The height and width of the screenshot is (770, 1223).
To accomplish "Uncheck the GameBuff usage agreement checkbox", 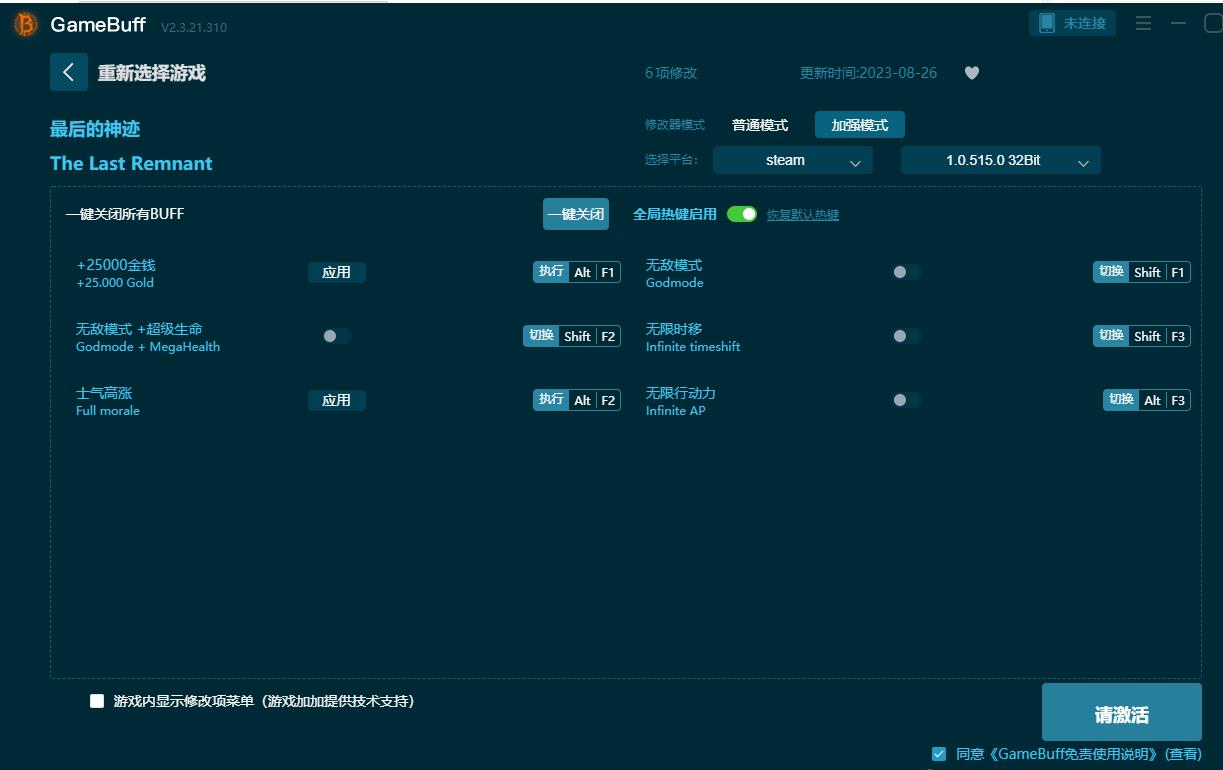I will click(x=939, y=754).
